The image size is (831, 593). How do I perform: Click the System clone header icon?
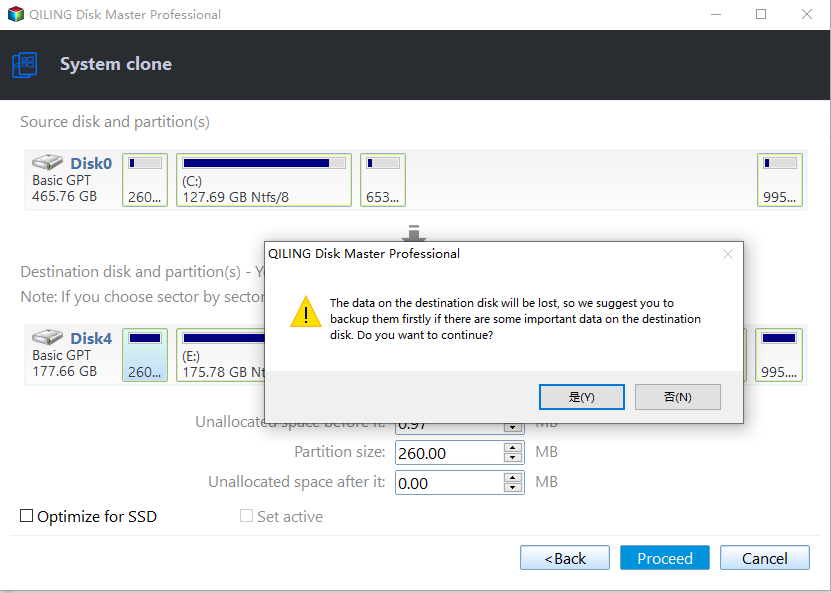pyautogui.click(x=24, y=65)
